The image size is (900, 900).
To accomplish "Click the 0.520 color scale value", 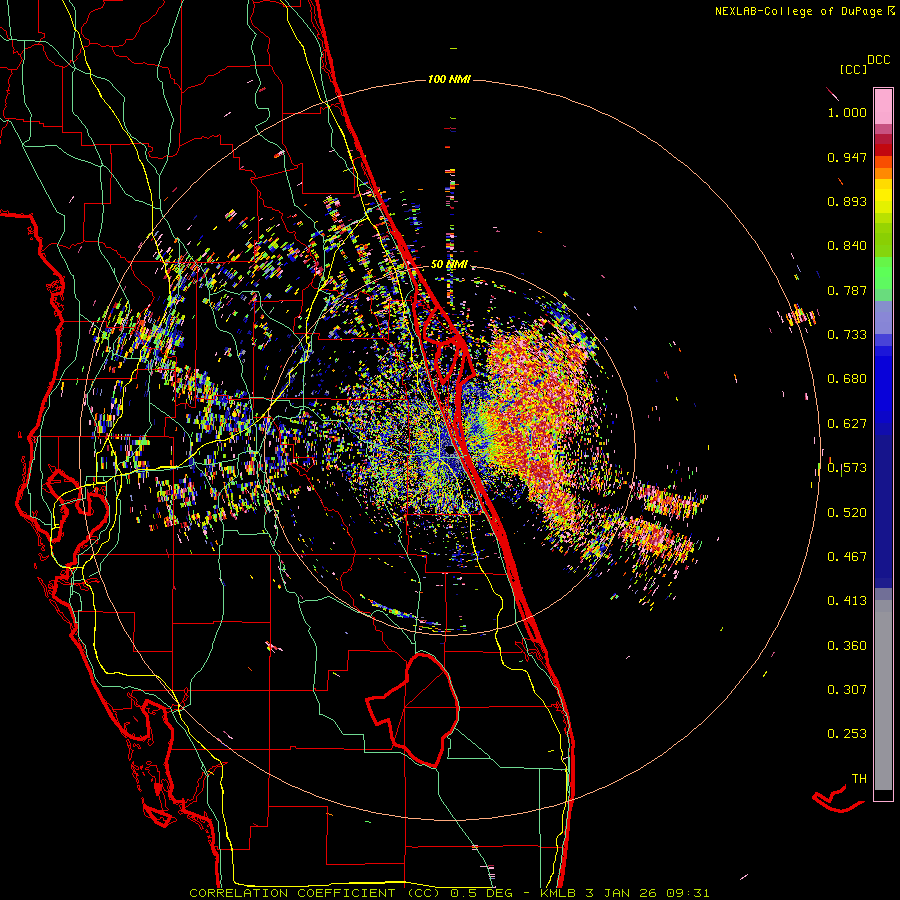I will [847, 513].
